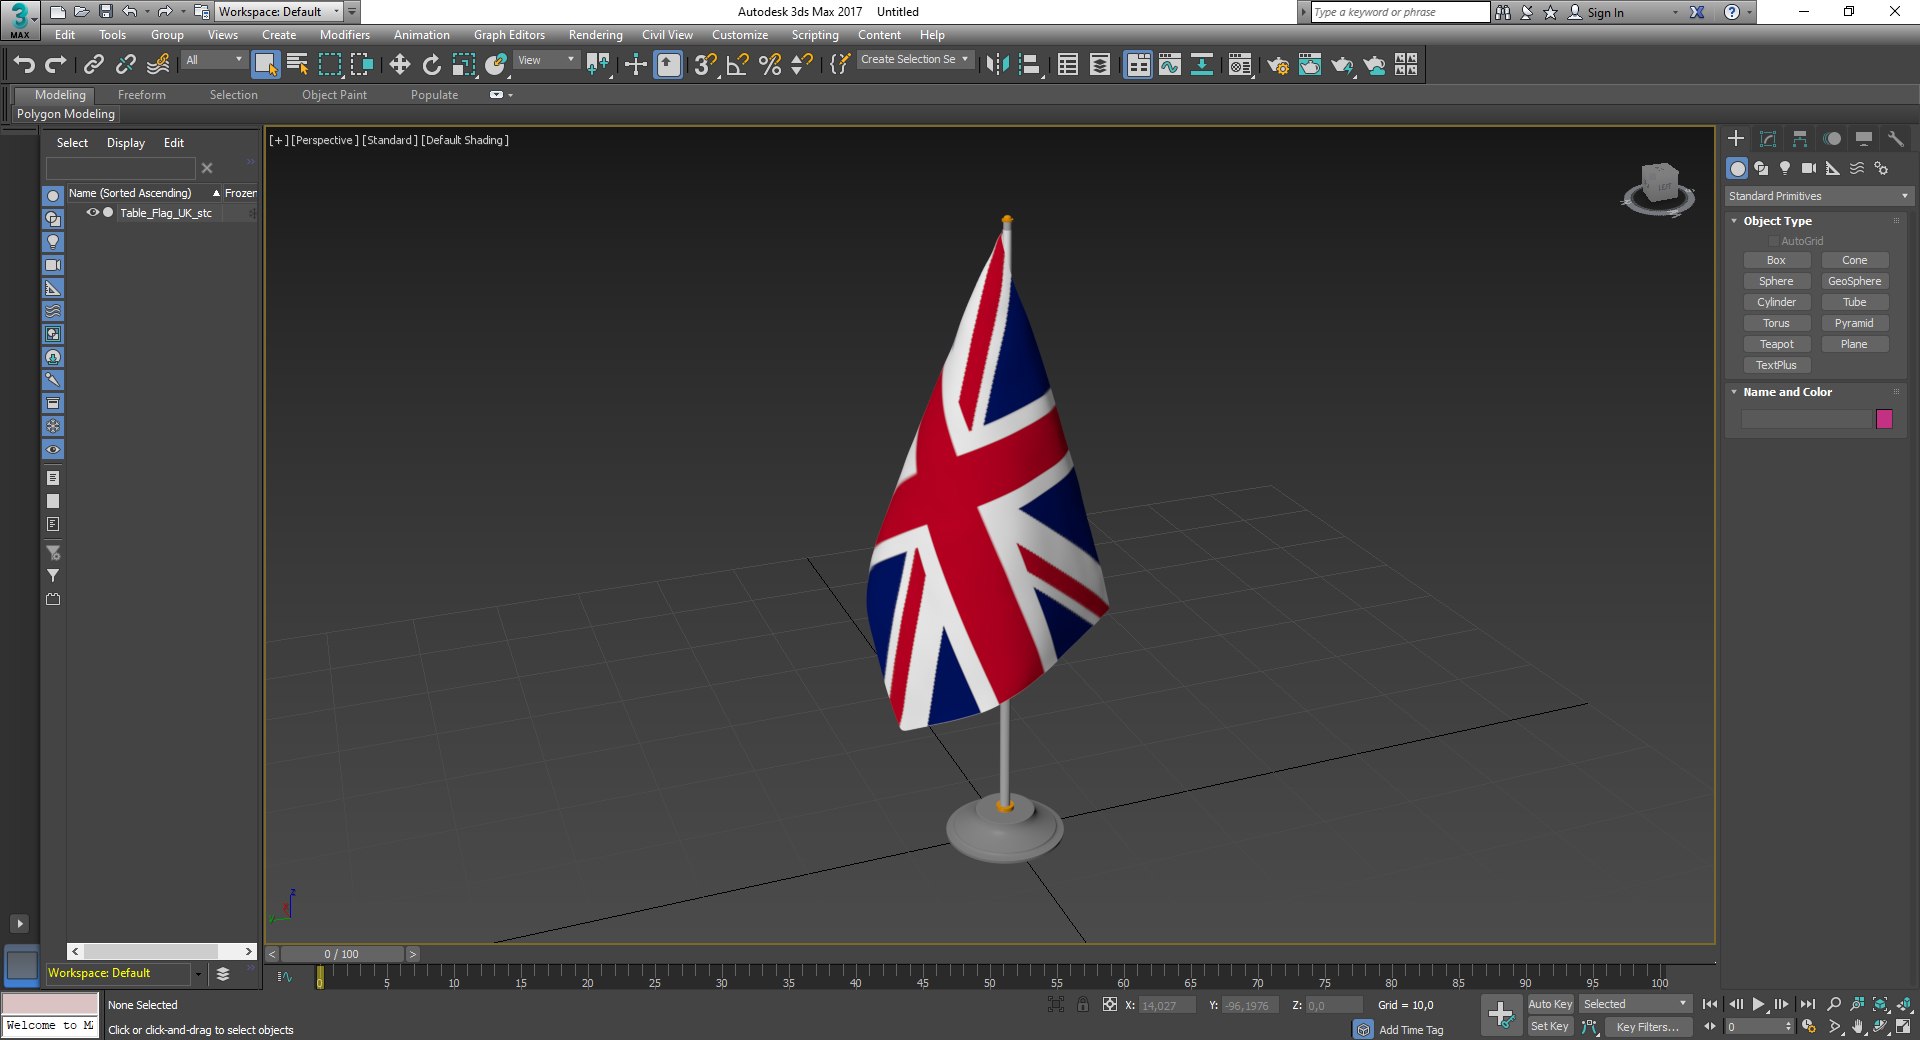Switch to the Hierarchy command panel tab
This screenshot has height=1040, width=1920.
pyautogui.click(x=1800, y=138)
